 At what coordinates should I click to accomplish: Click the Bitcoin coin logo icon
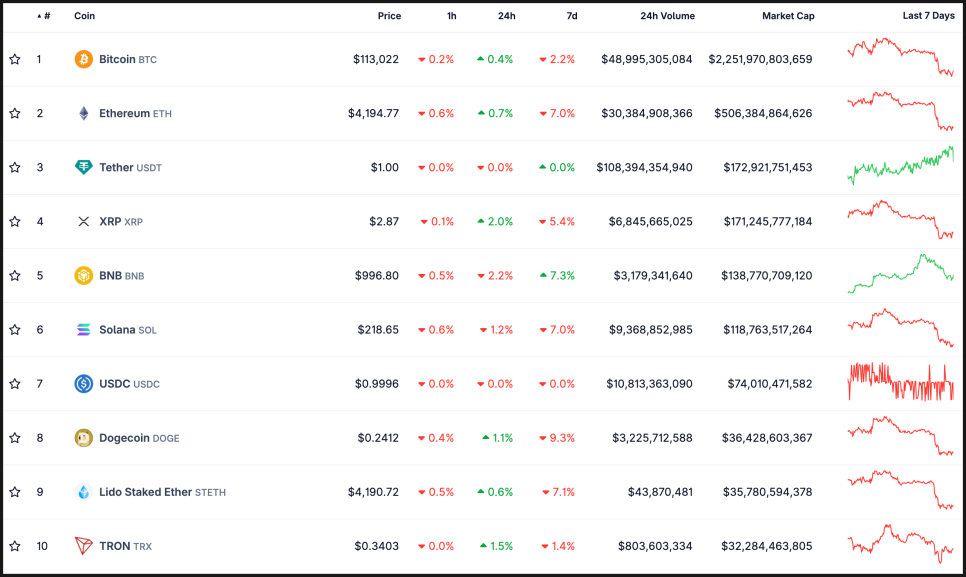point(84,59)
